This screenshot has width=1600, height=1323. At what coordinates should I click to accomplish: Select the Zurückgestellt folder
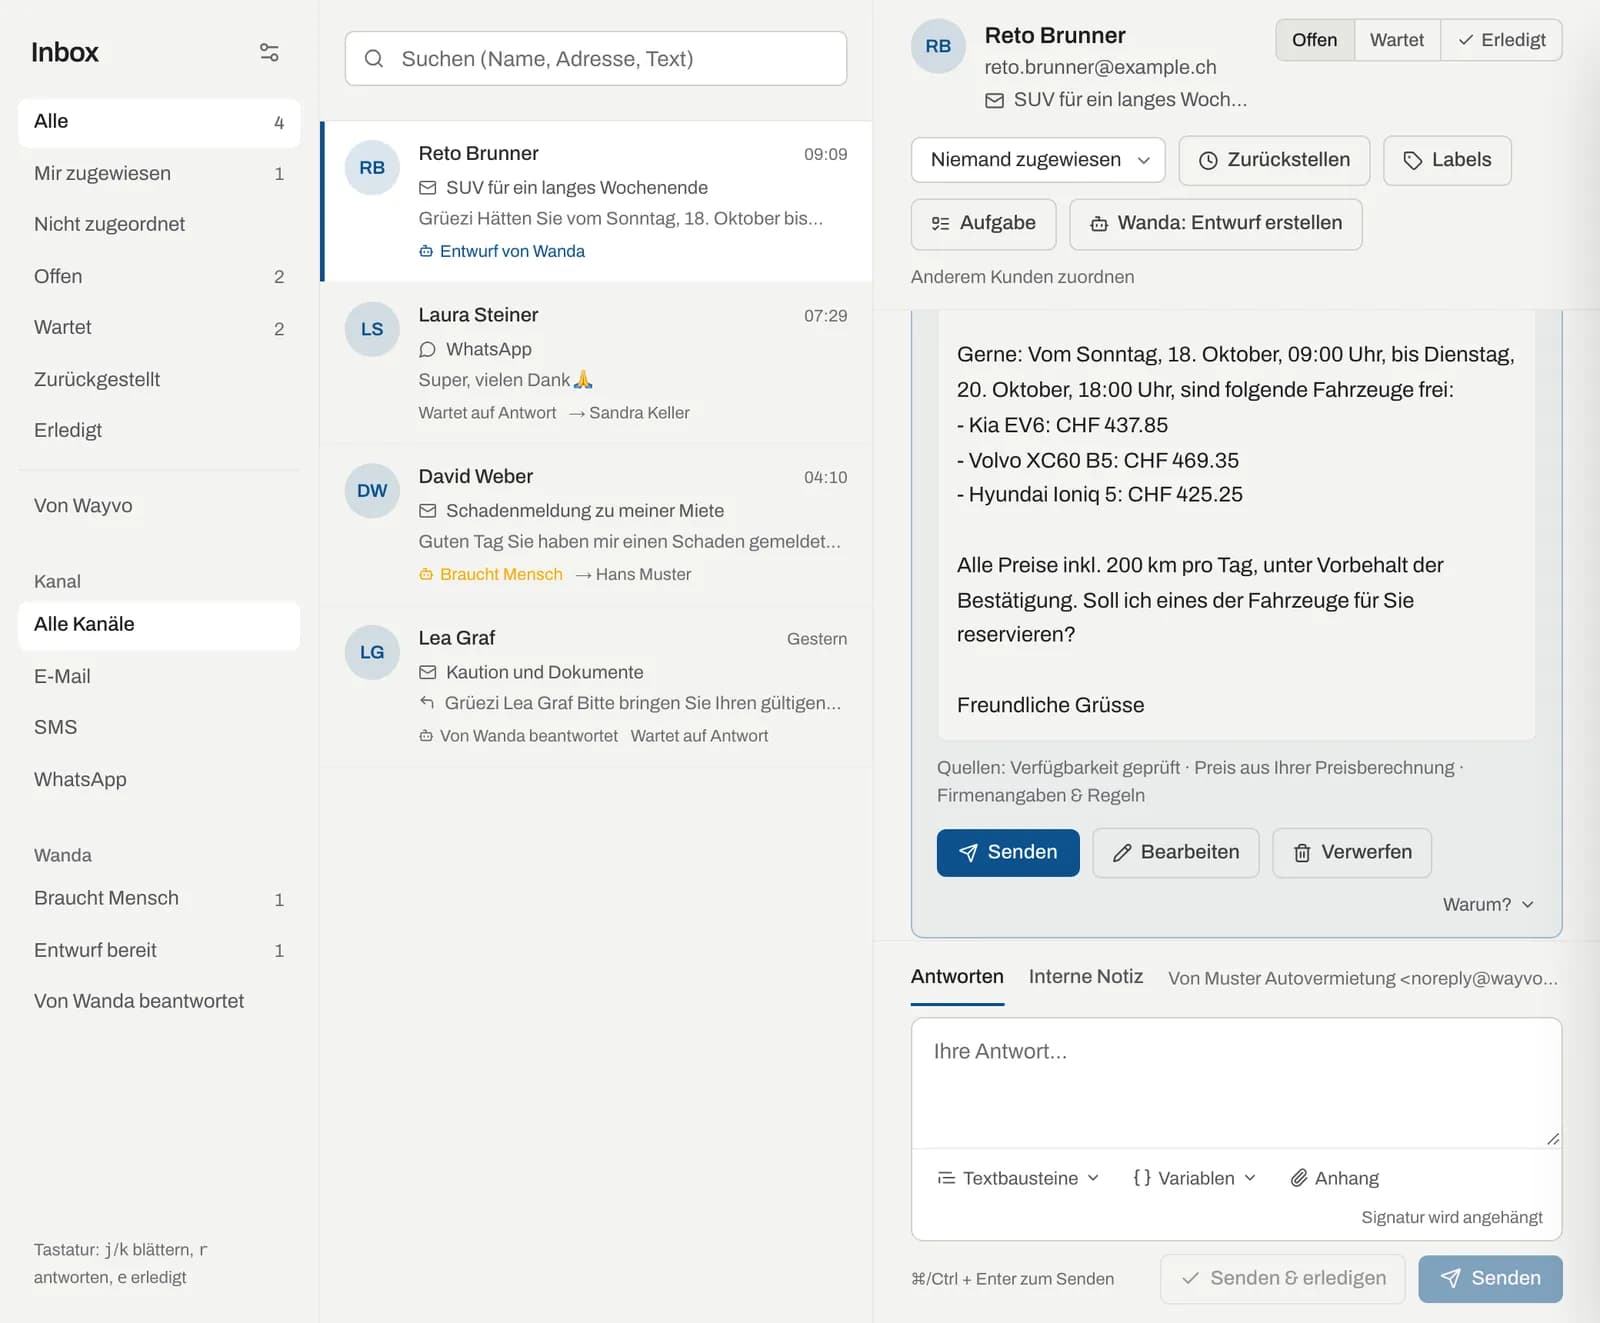click(x=159, y=380)
